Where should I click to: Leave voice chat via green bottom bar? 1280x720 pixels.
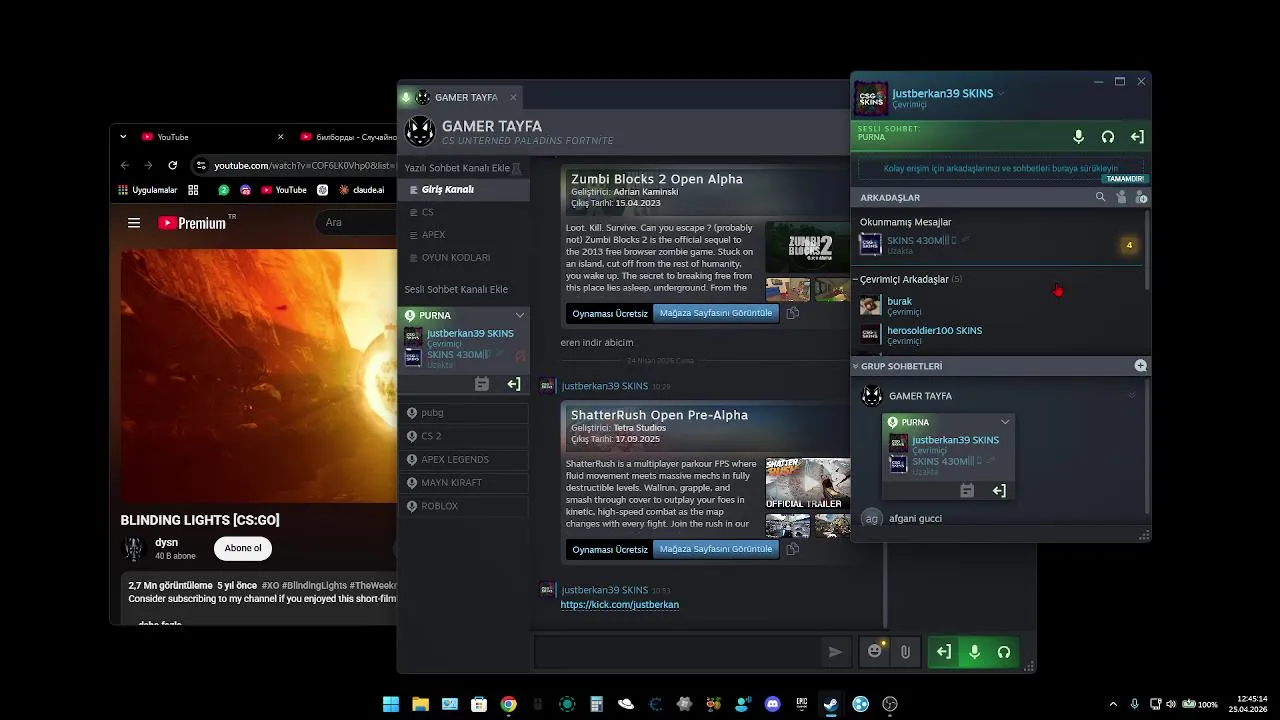coord(944,652)
